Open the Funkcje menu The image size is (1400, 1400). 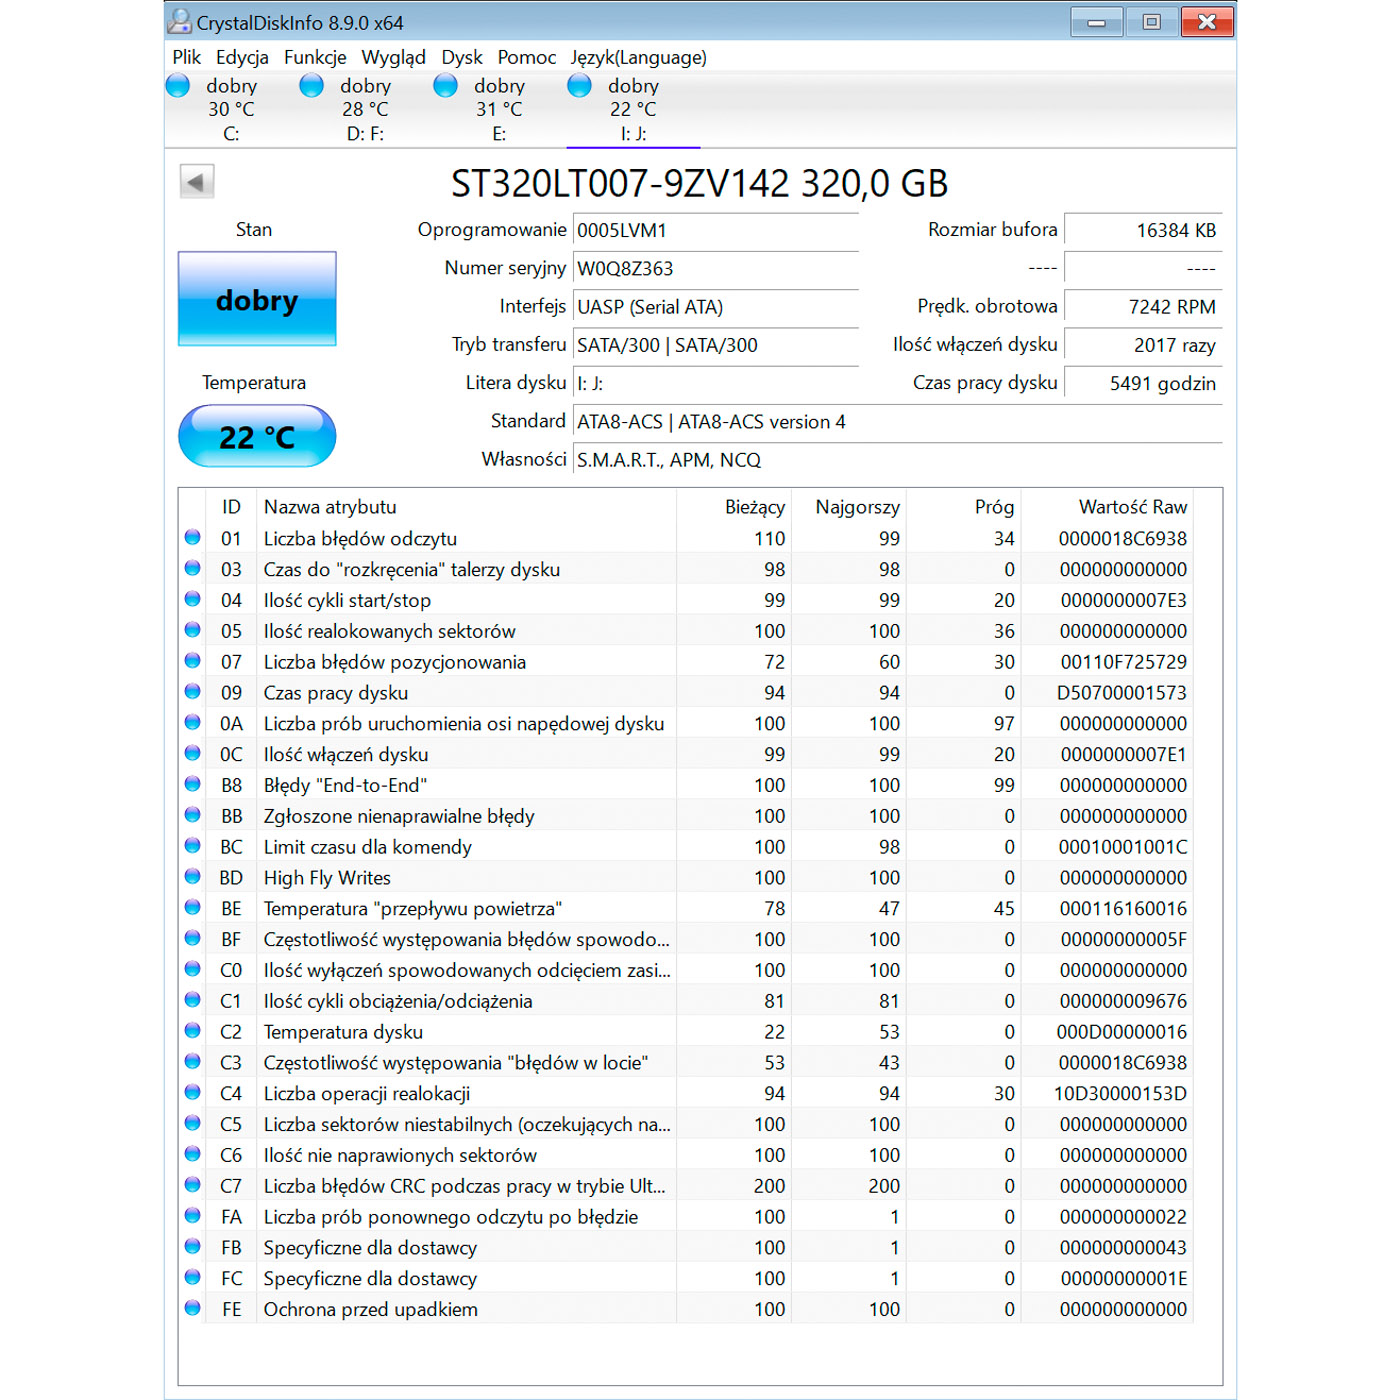point(315,57)
